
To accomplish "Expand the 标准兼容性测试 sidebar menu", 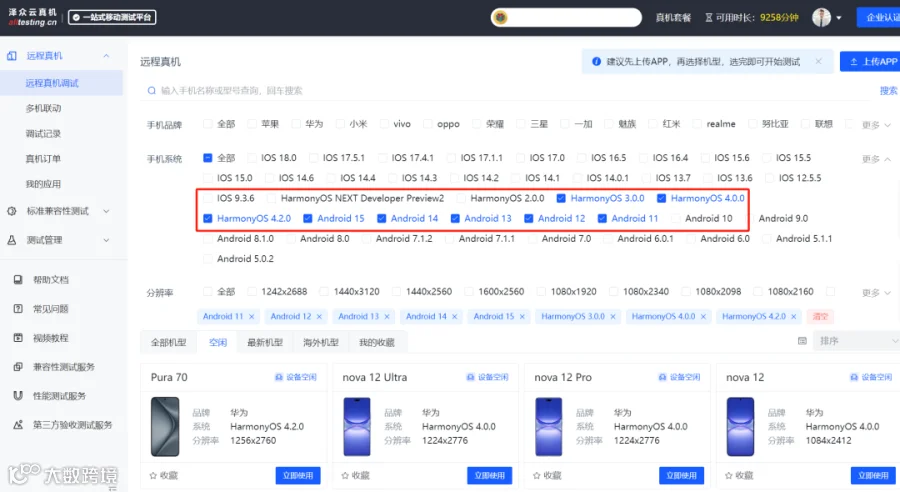I will coord(106,211).
